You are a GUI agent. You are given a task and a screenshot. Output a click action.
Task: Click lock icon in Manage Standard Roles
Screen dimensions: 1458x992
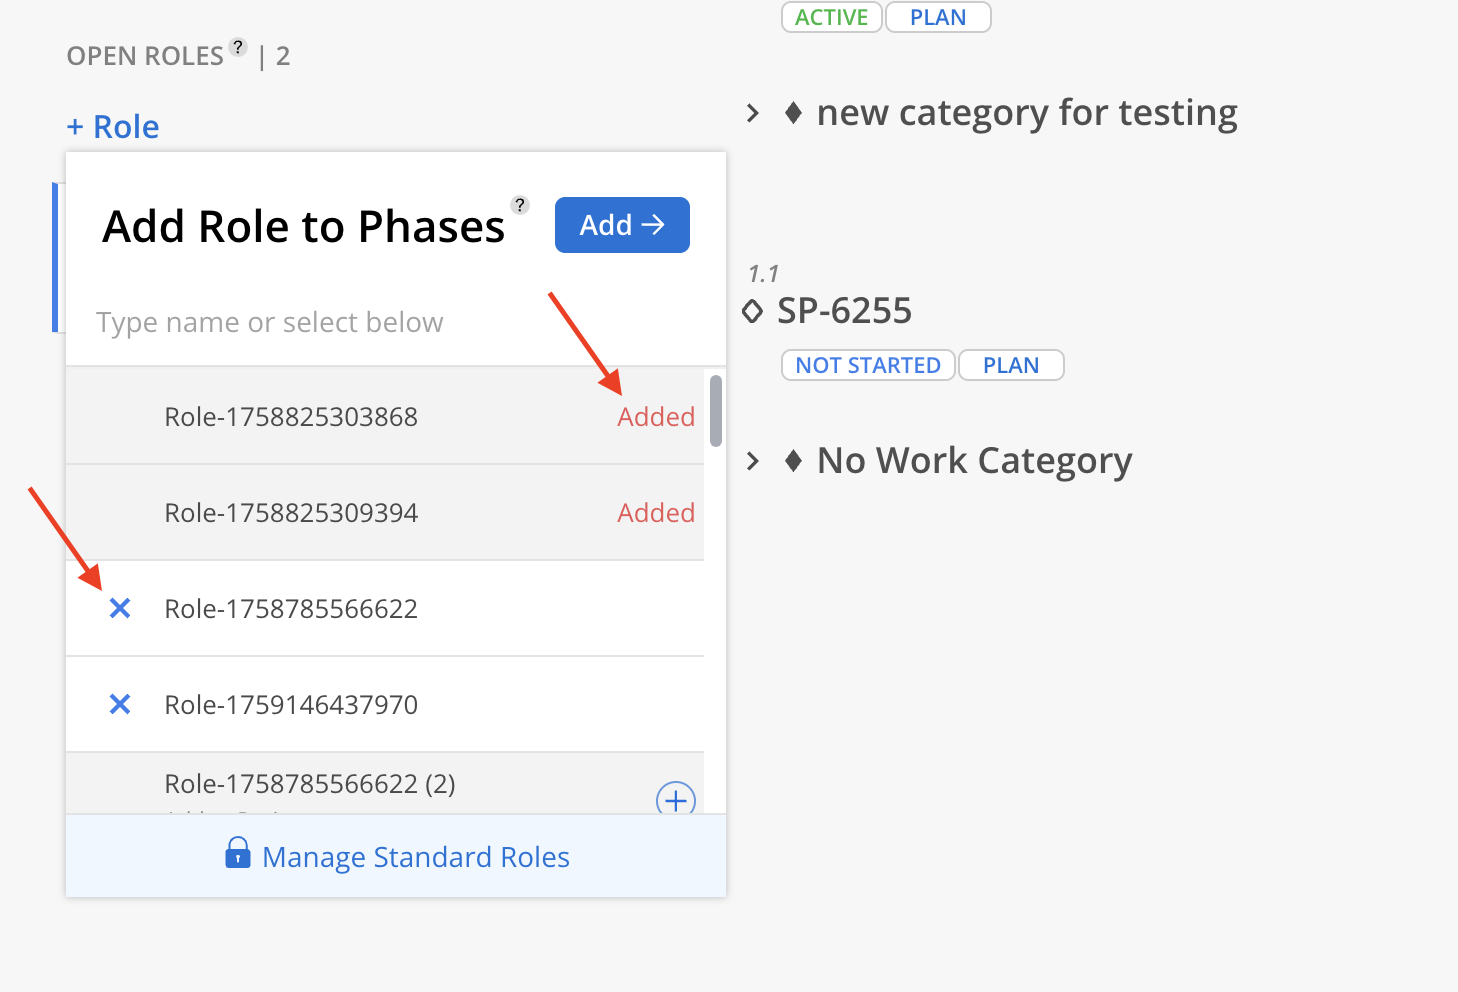coord(238,853)
